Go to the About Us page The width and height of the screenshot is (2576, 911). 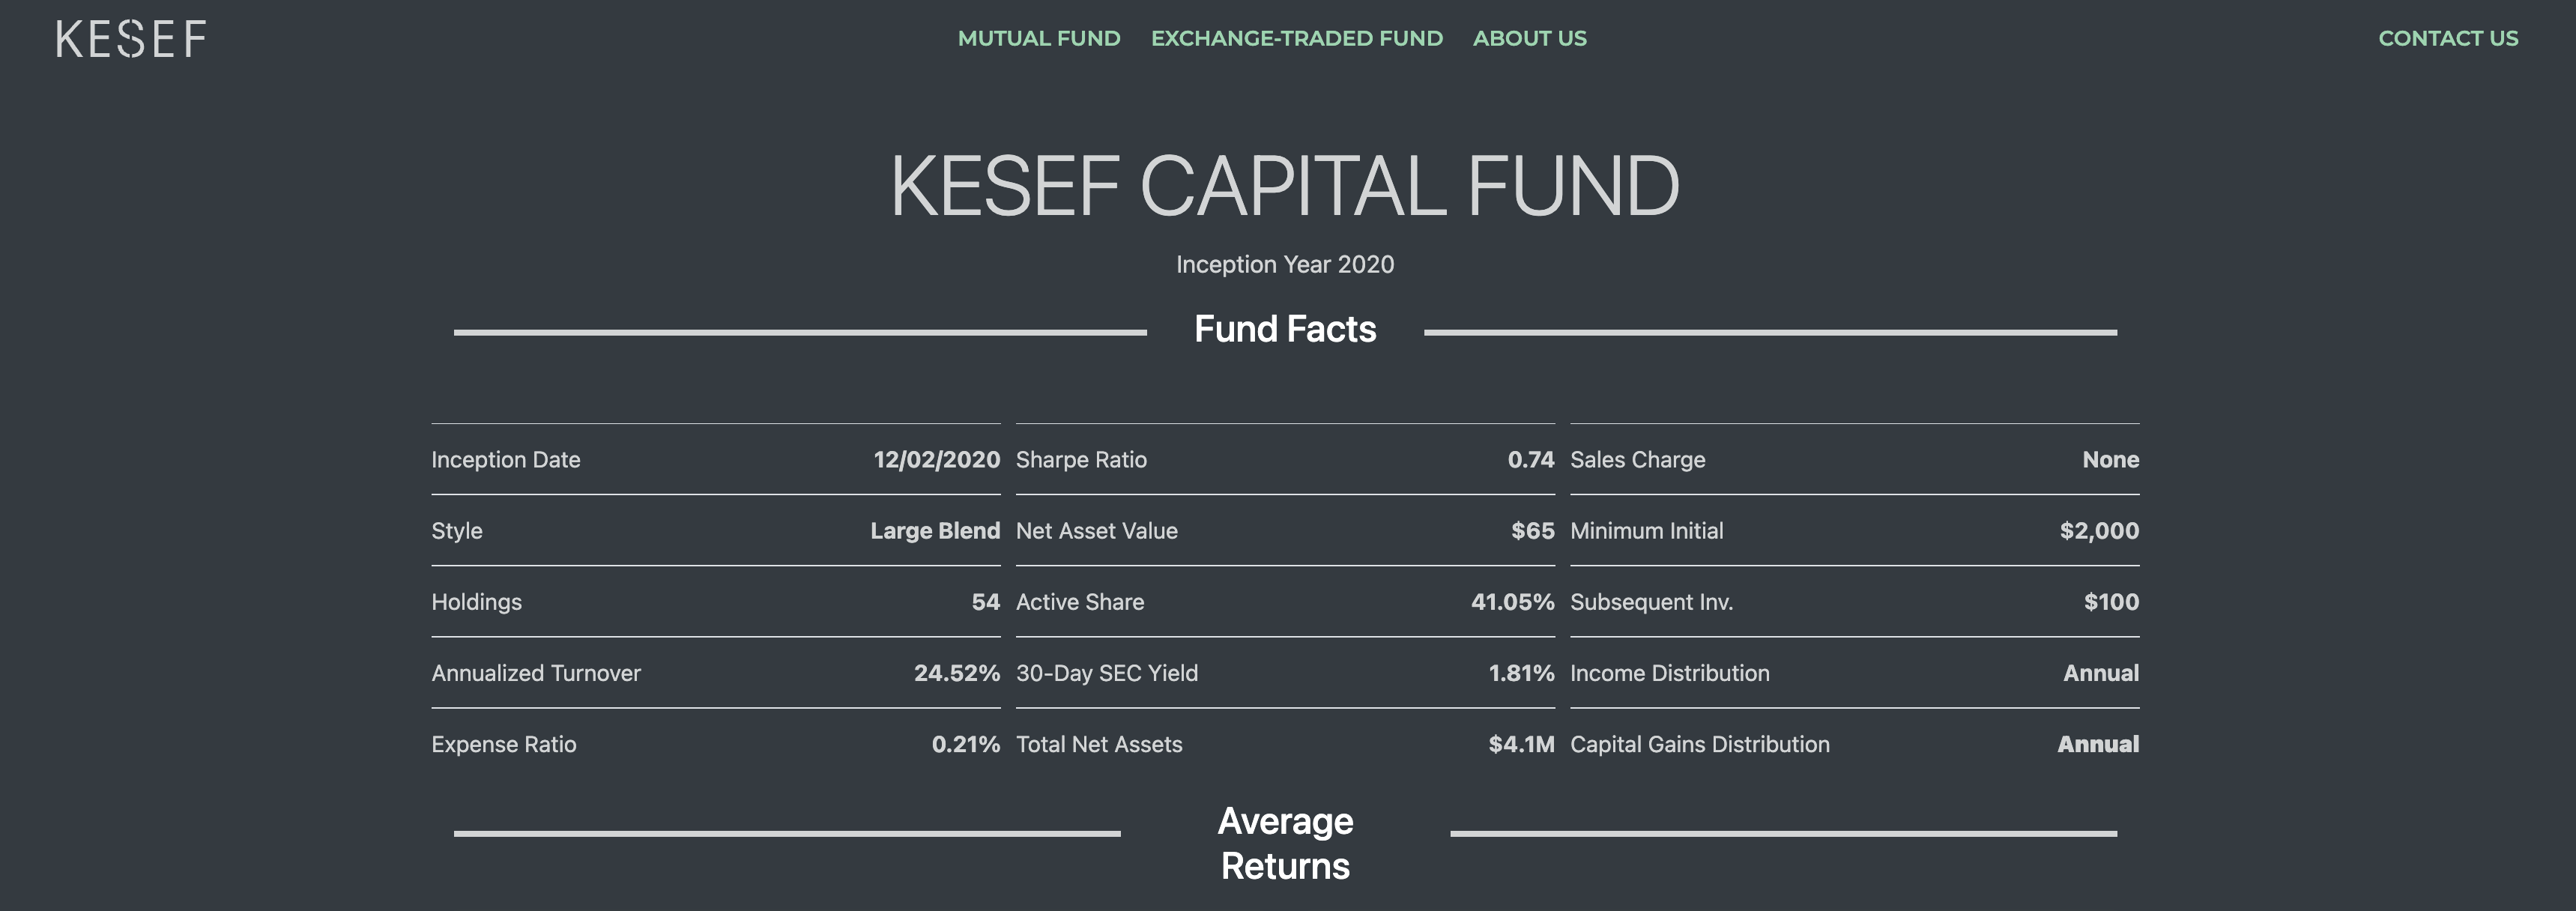pyautogui.click(x=1530, y=38)
